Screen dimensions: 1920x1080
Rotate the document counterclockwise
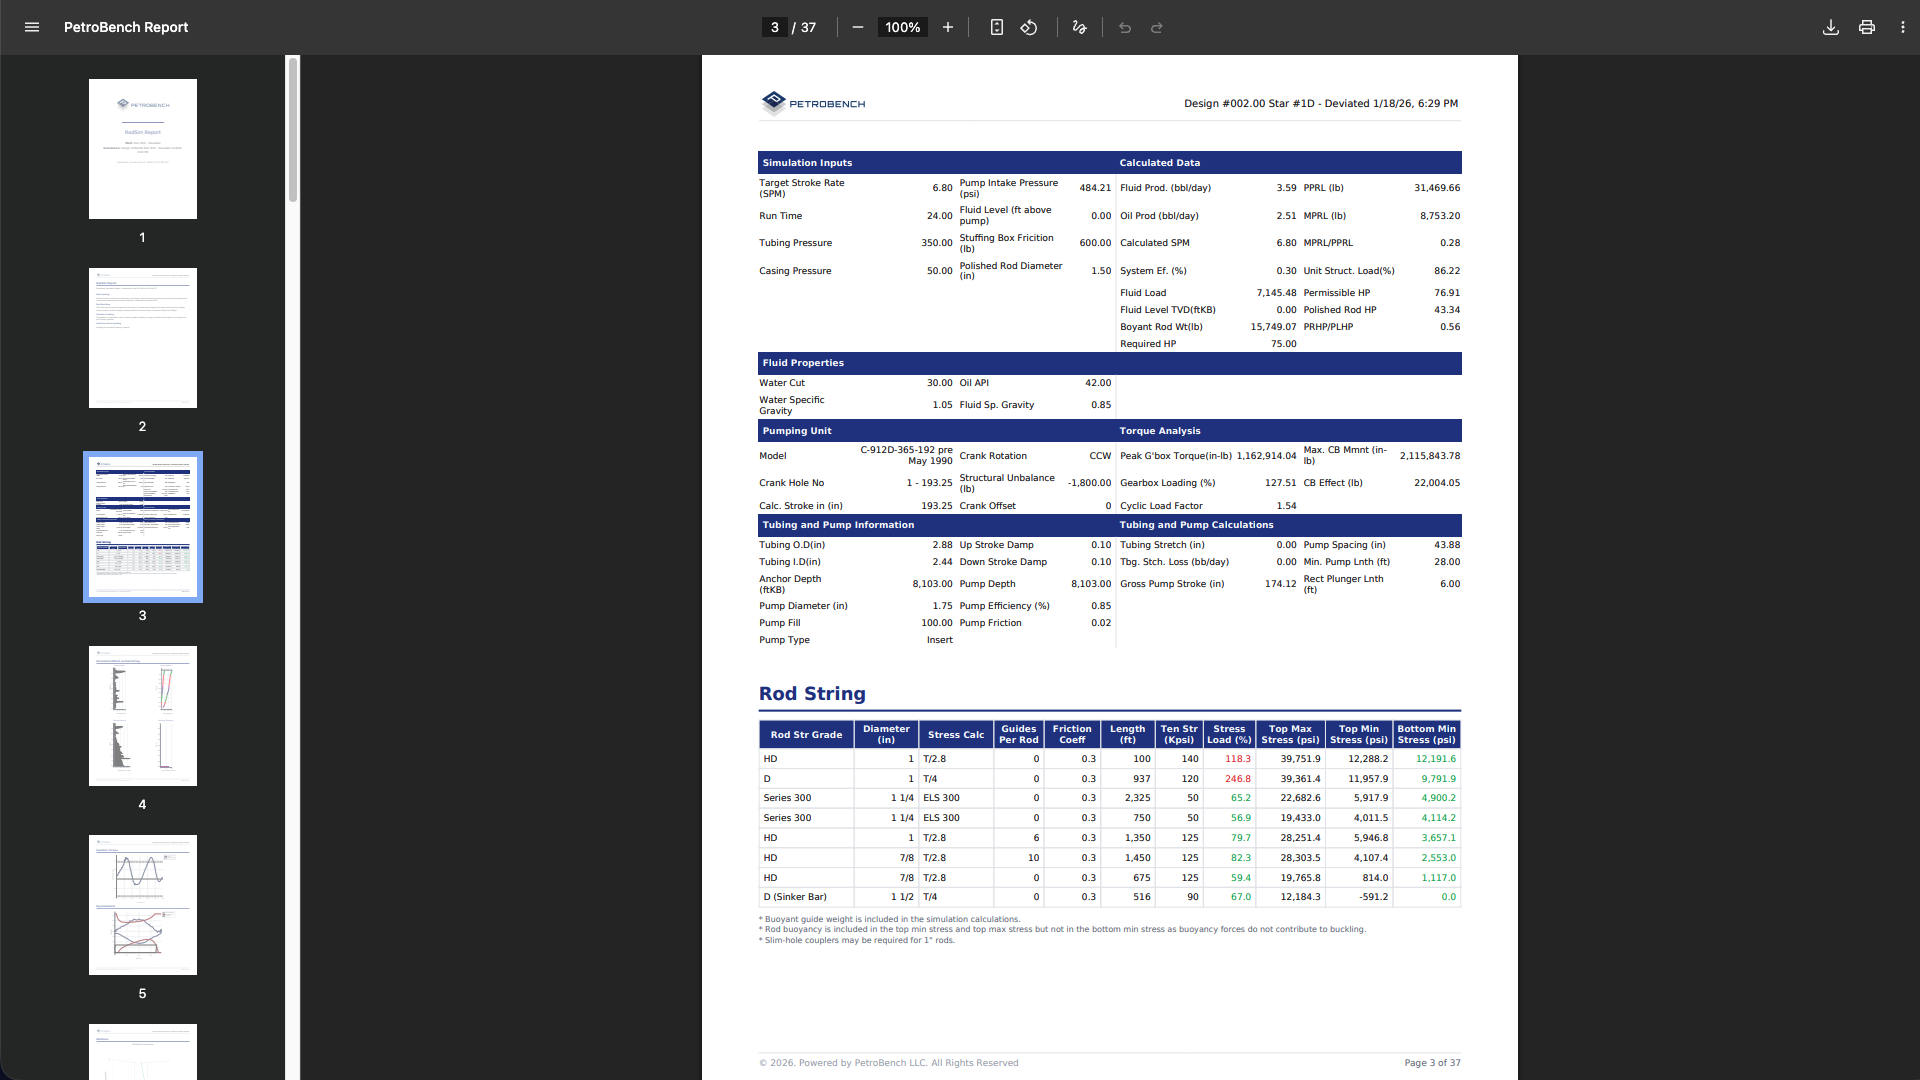tap(1028, 27)
